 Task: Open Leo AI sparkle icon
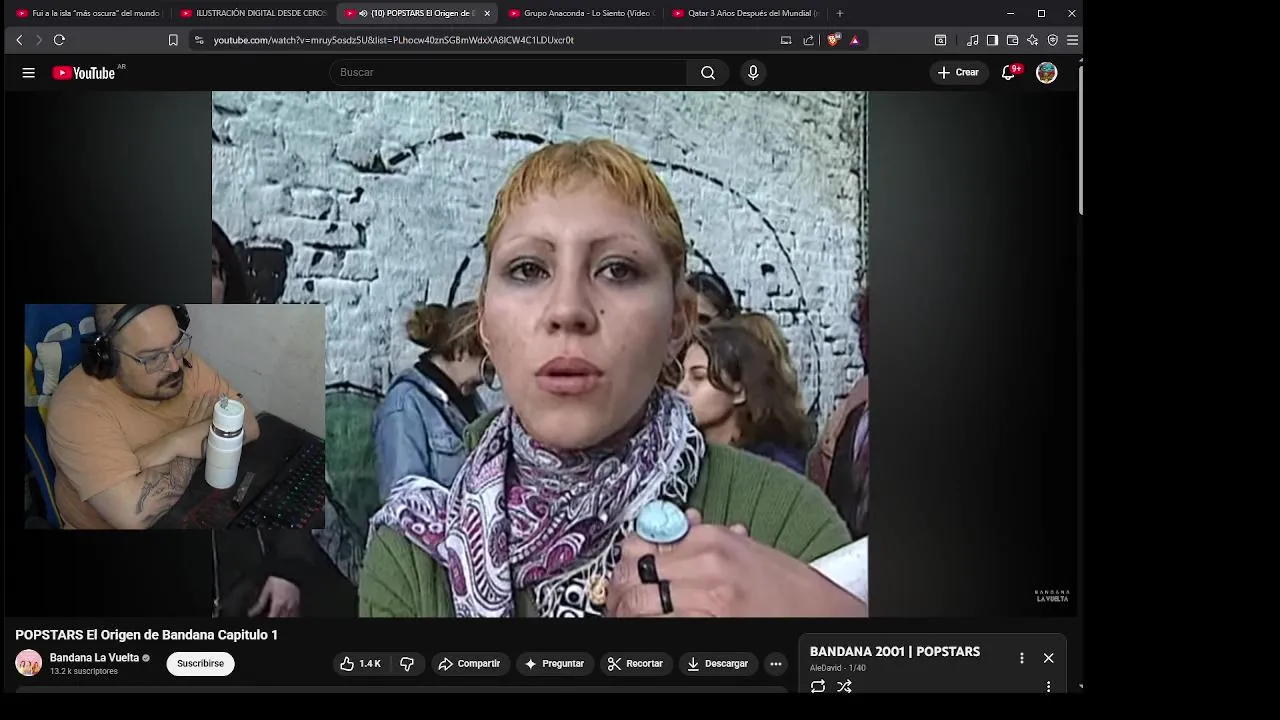coord(1032,40)
